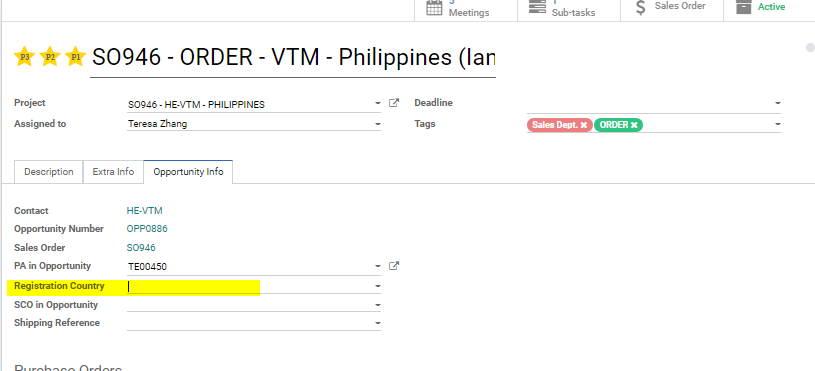Remove the Sales Dept. tag

584,125
